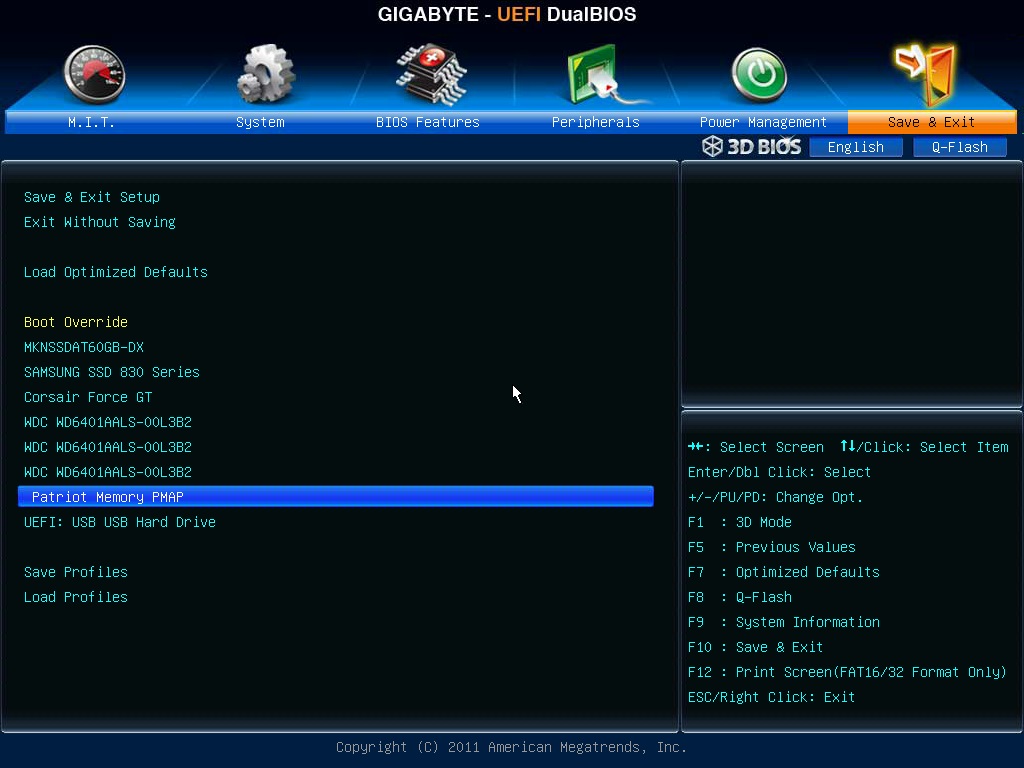Click the F9 : System Information help line
The image size is (1024, 768).
coord(784,622)
